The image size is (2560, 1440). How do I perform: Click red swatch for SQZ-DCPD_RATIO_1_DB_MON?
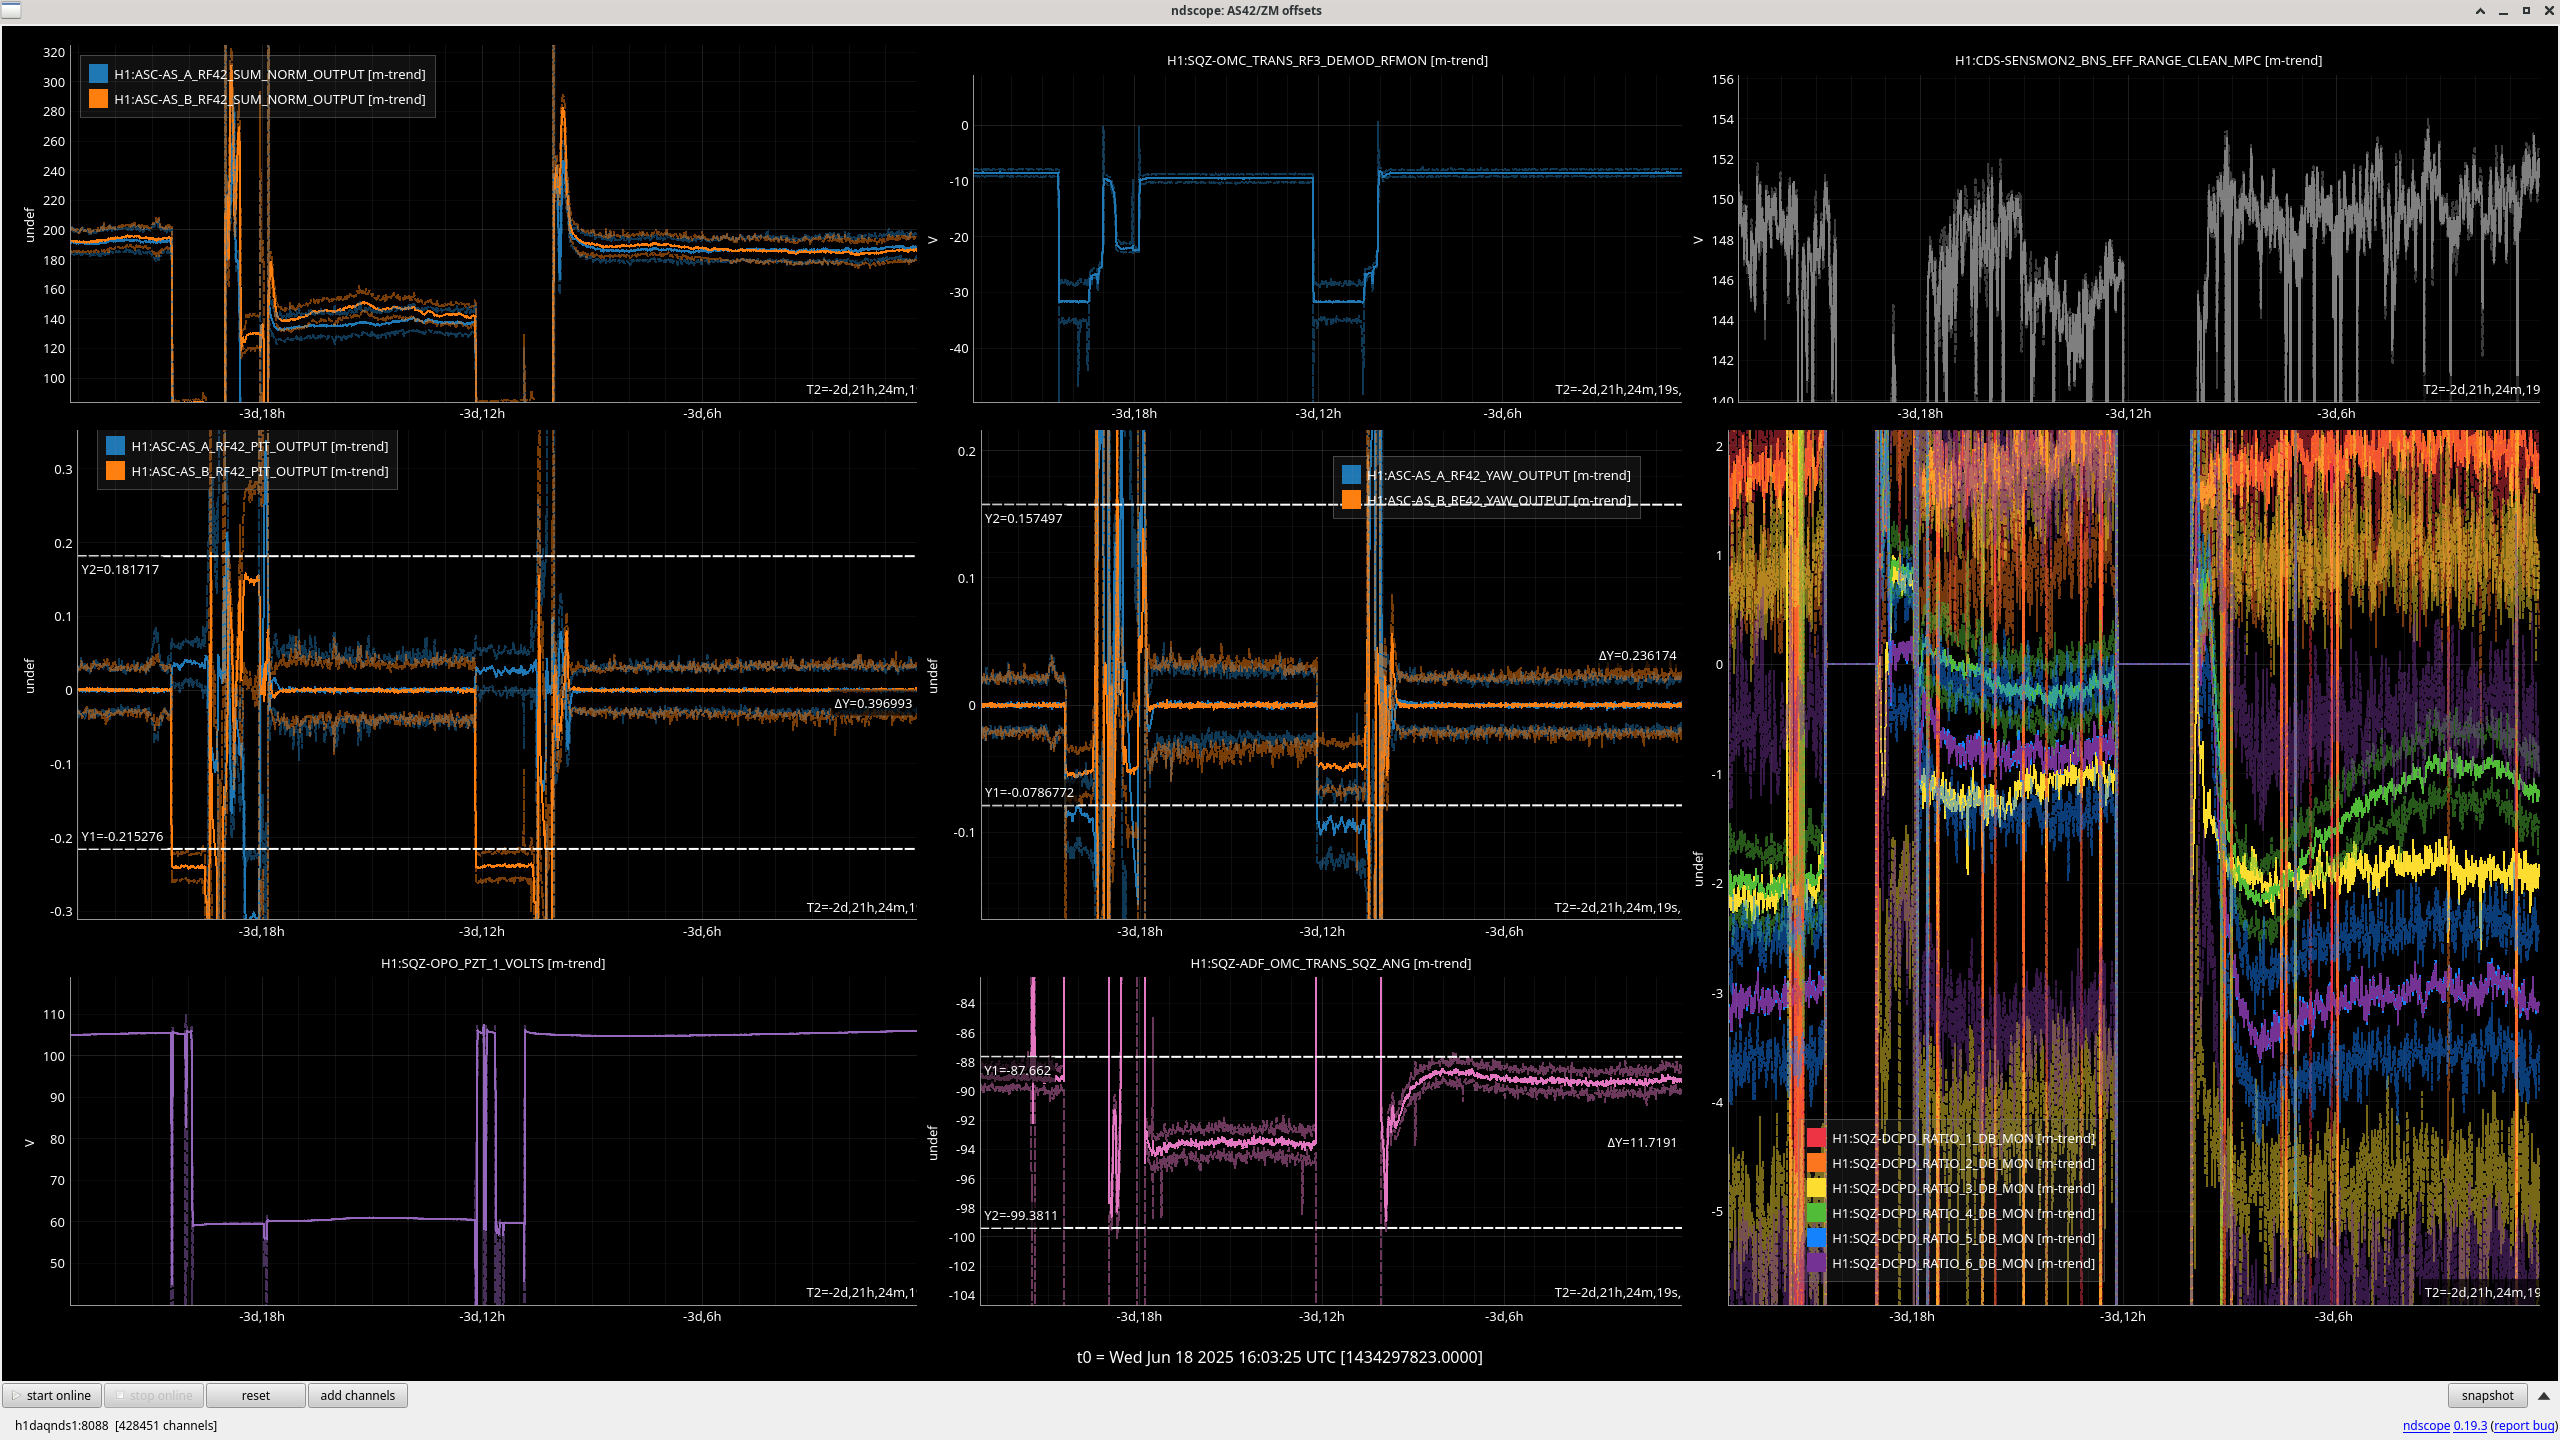pos(1816,1138)
